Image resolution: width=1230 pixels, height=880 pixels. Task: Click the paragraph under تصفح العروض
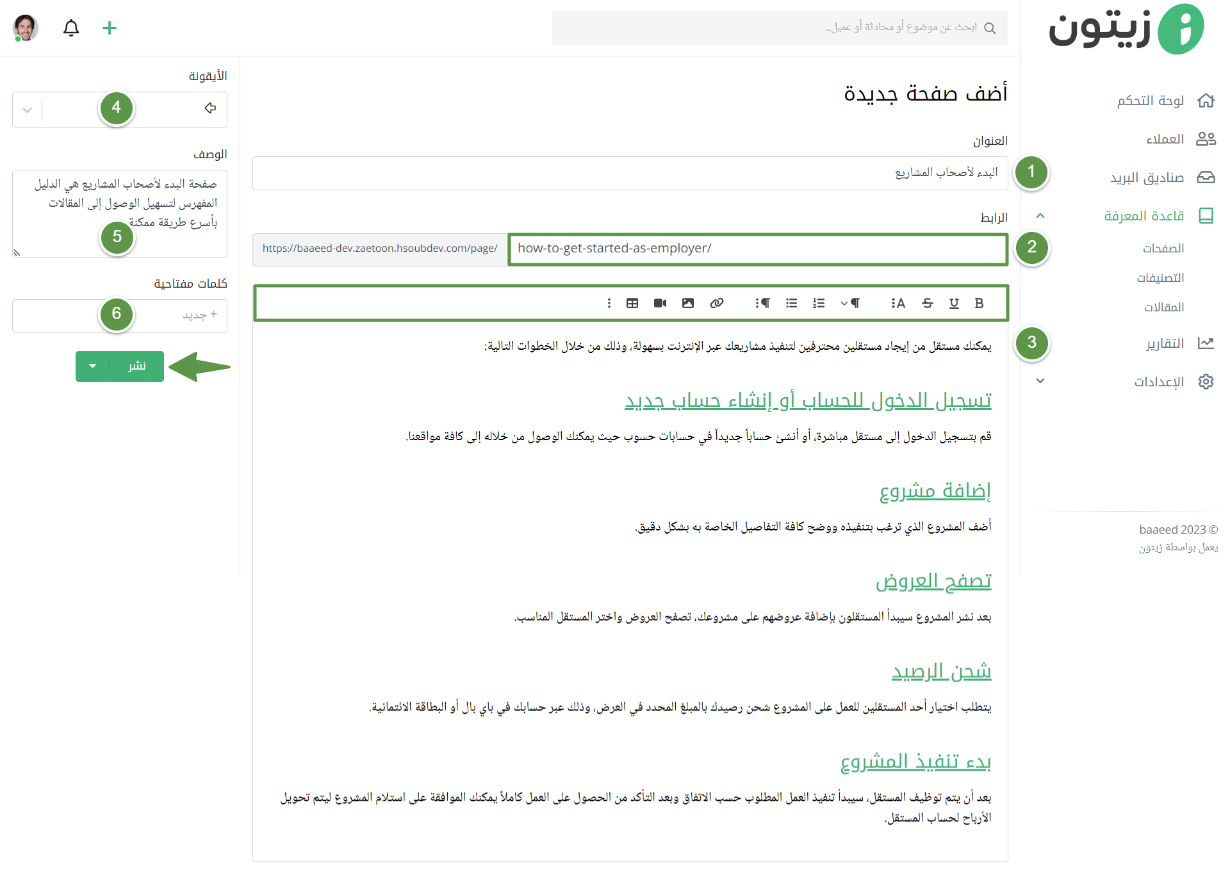(753, 617)
